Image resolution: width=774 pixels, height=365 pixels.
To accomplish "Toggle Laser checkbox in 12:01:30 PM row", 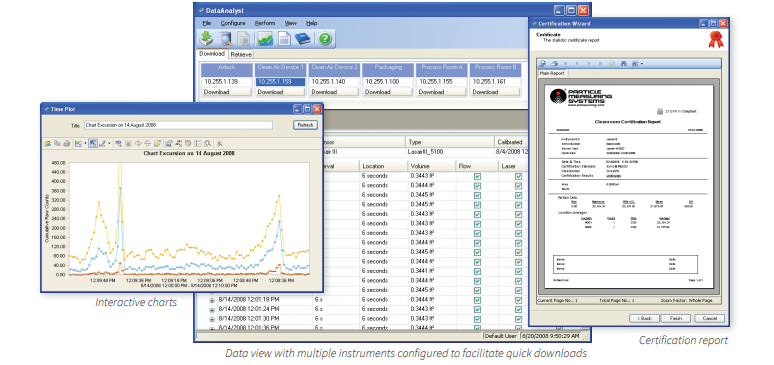I will point(519,318).
